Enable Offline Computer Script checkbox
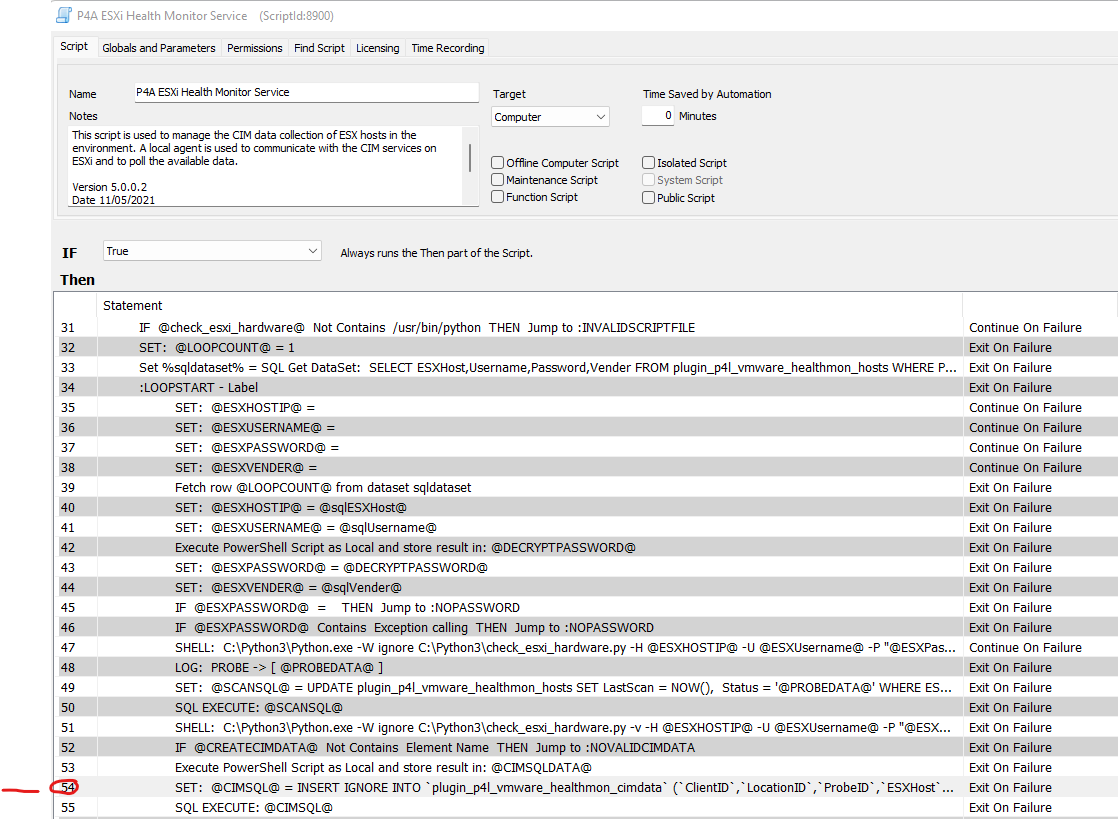1118x819 pixels. (x=498, y=163)
